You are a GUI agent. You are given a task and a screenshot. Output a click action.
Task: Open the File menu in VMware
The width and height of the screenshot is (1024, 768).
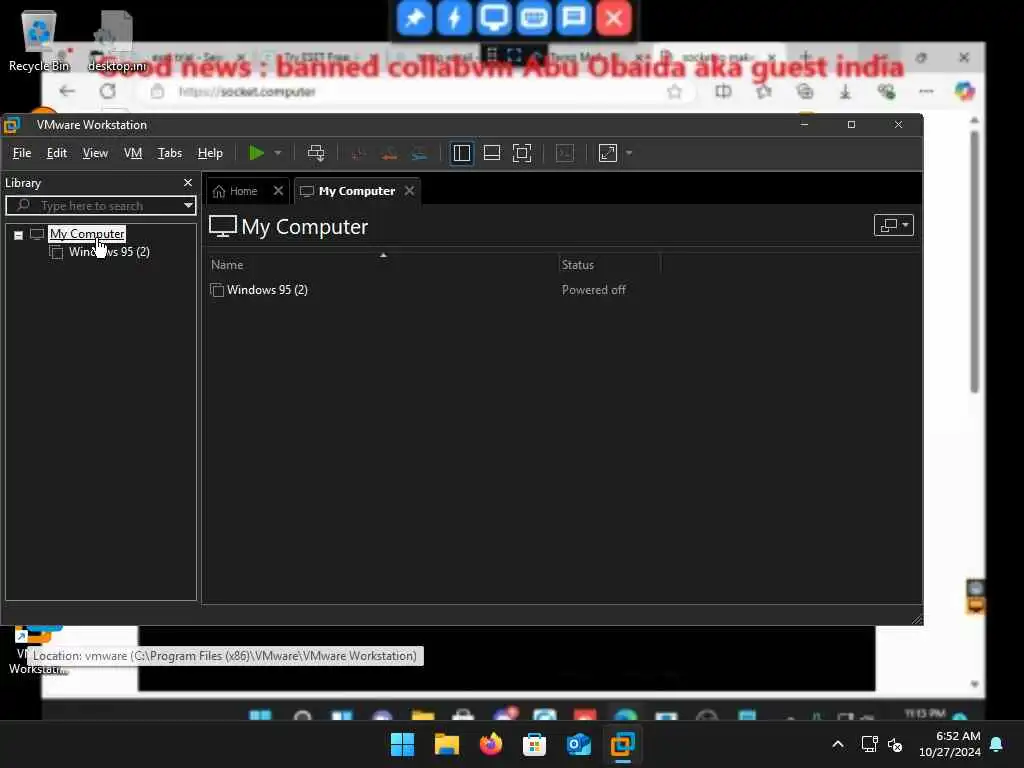22,153
